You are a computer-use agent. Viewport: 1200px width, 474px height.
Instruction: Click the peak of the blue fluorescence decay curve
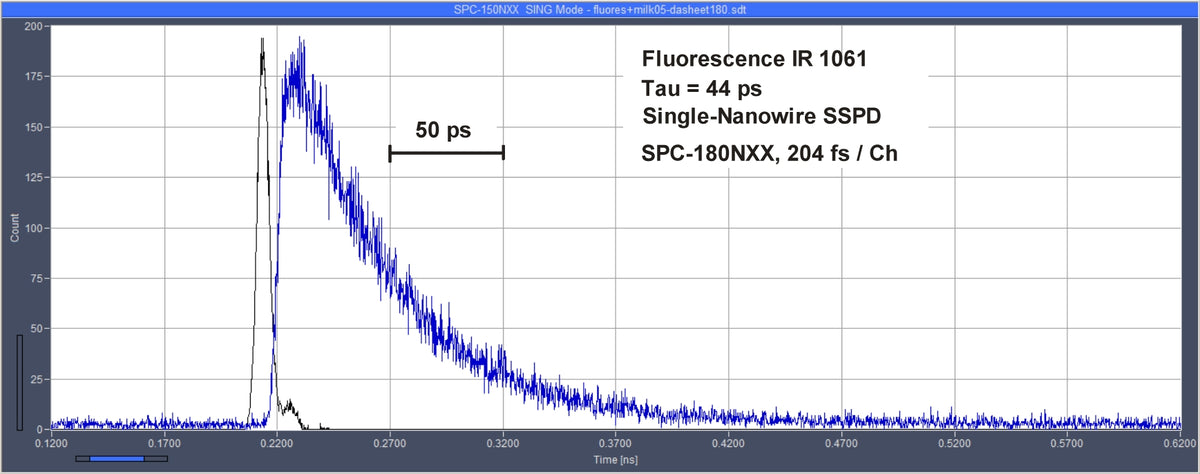[x=300, y=40]
